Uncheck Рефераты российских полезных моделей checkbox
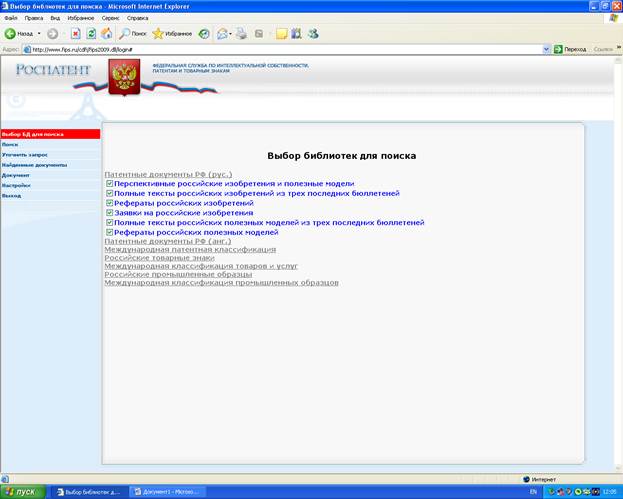This screenshot has height=499, width=623. [x=110, y=232]
